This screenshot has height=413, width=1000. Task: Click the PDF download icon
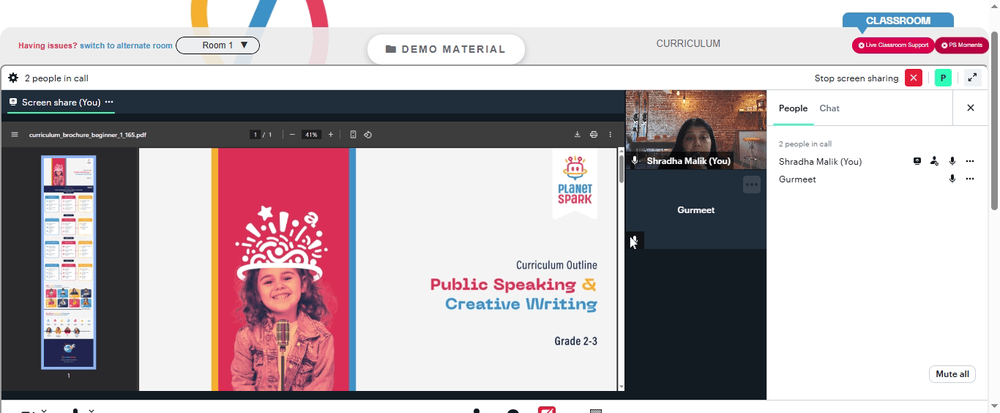577,134
